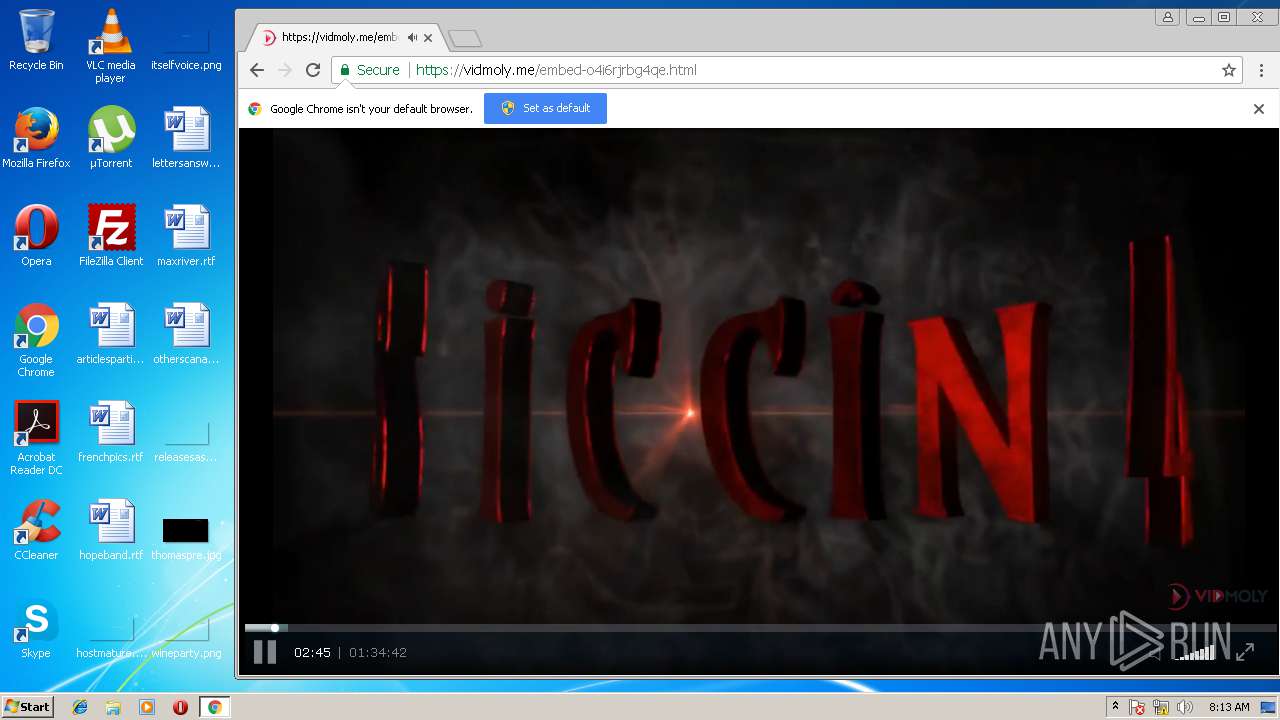1280x720 pixels.
Task: Open the red Opera taskbar icon
Action: click(x=180, y=707)
